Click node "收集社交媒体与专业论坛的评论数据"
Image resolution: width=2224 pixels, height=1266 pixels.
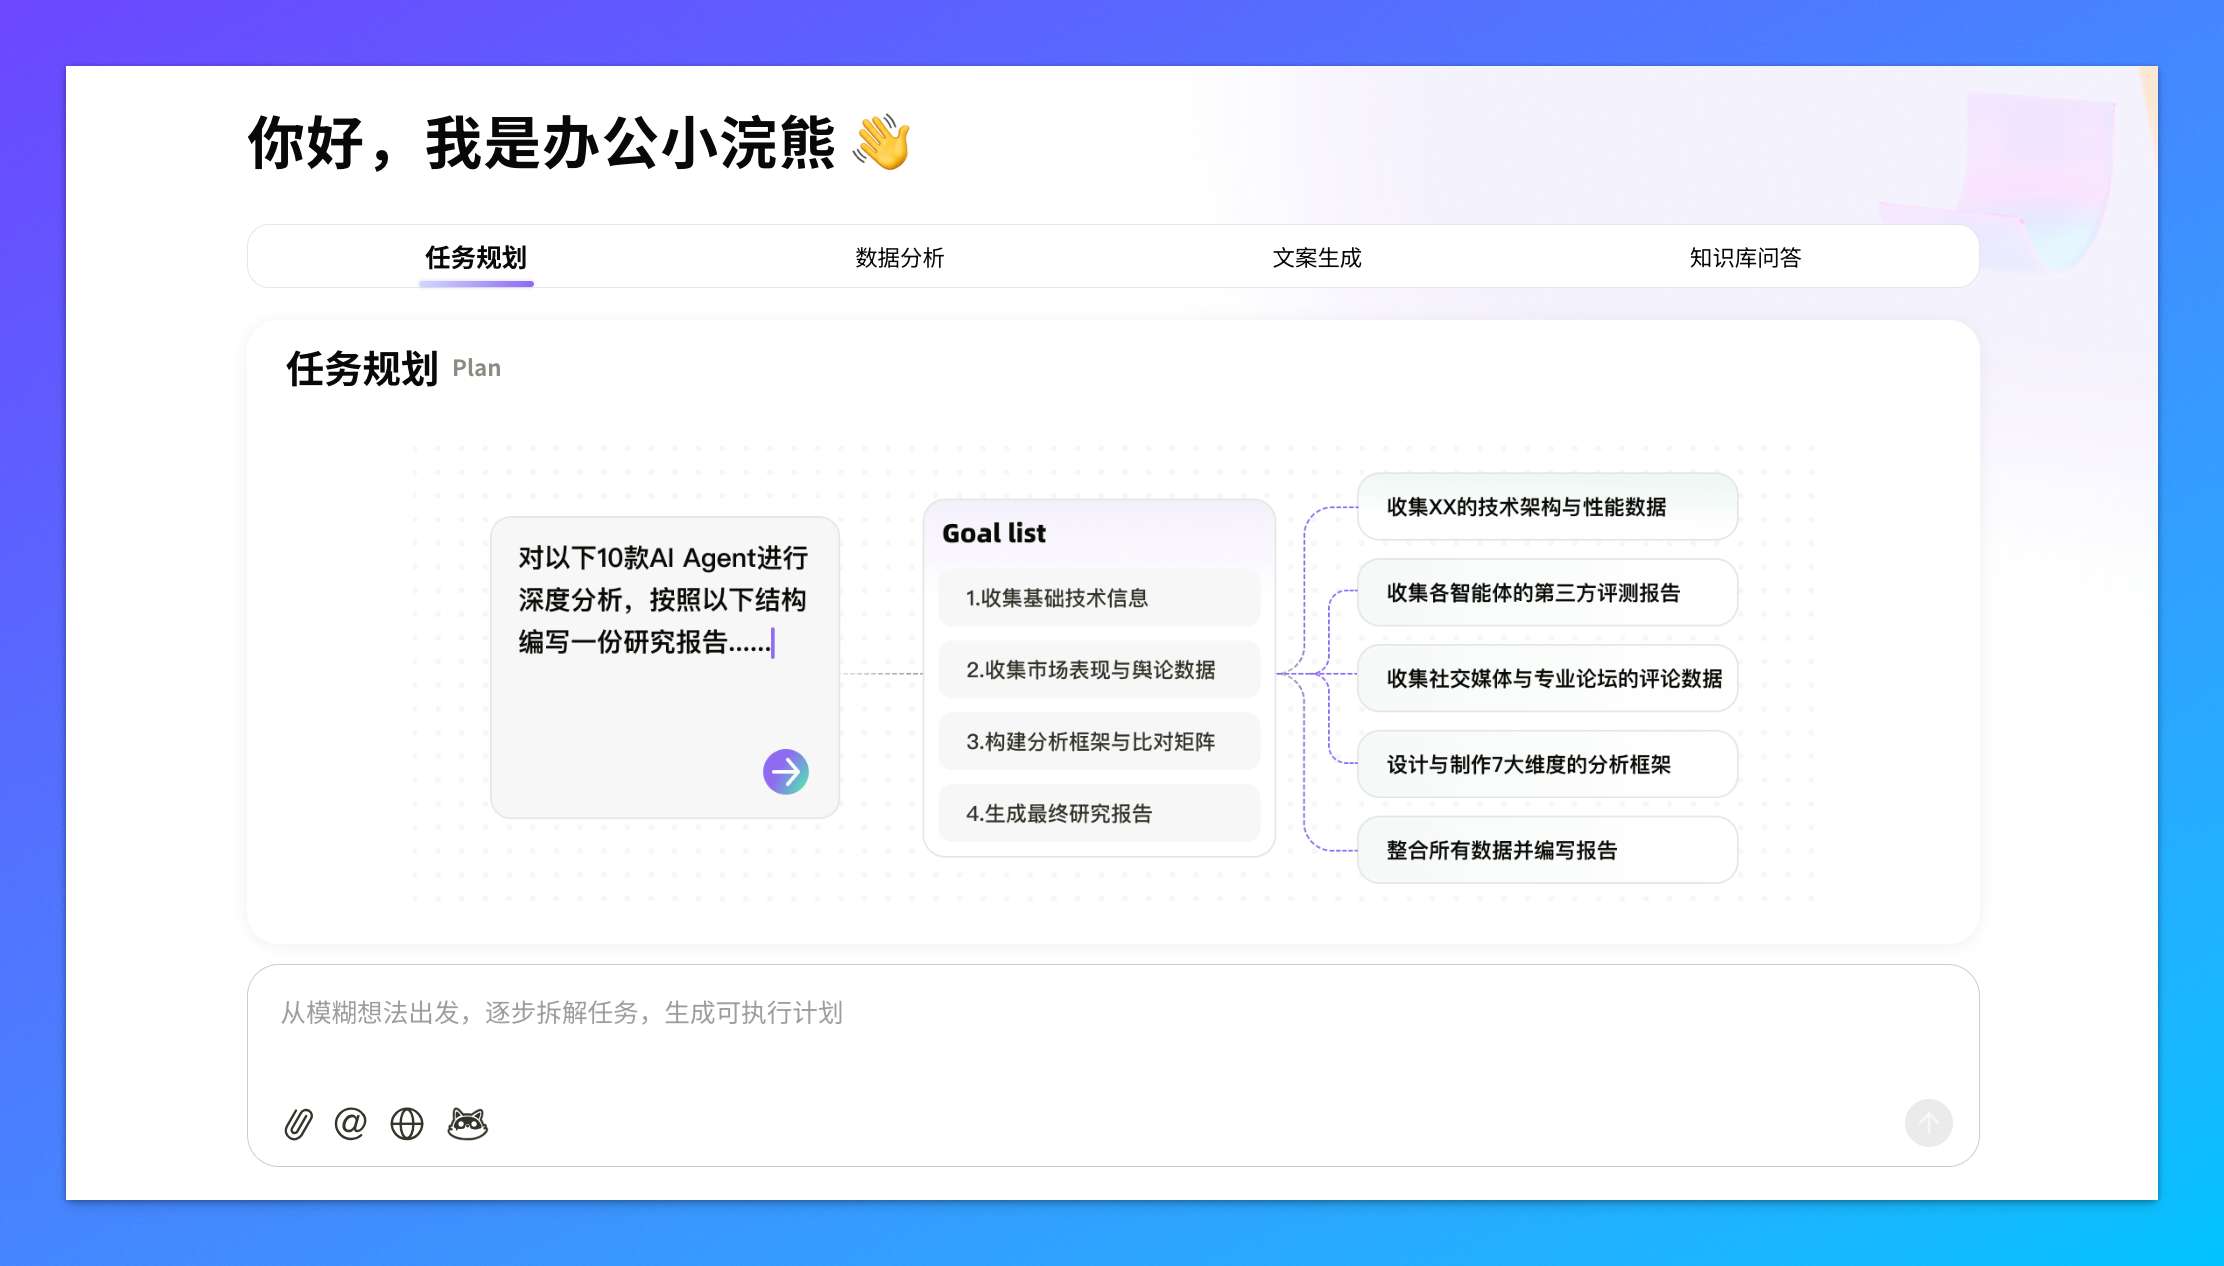tap(1546, 679)
